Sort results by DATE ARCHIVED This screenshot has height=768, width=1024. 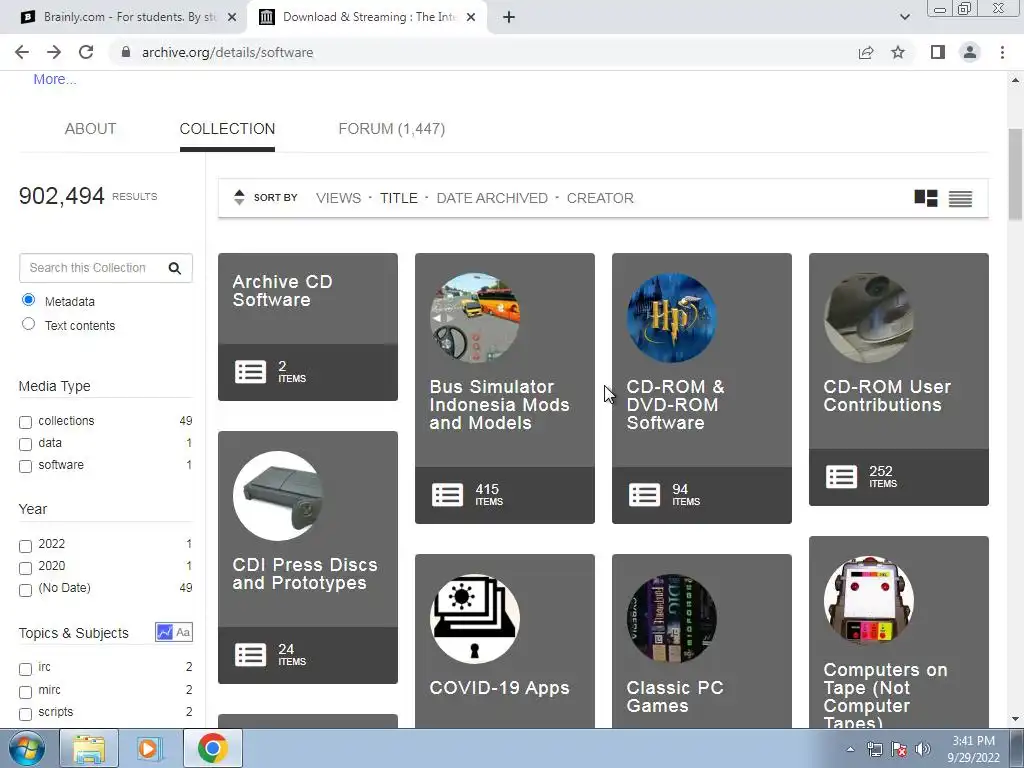(492, 198)
